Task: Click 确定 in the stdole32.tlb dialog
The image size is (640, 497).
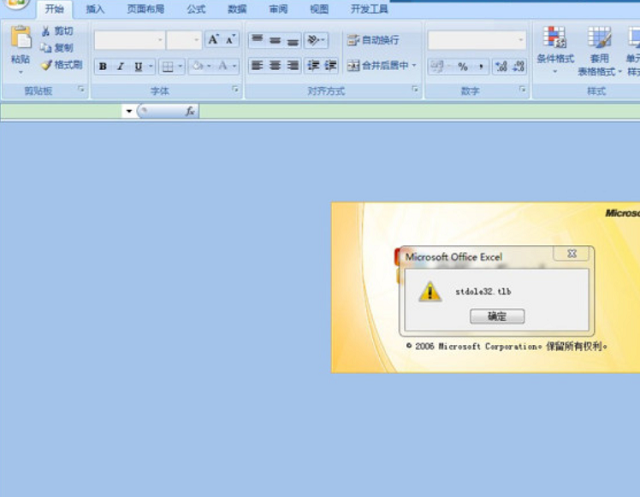Action: coord(497,316)
